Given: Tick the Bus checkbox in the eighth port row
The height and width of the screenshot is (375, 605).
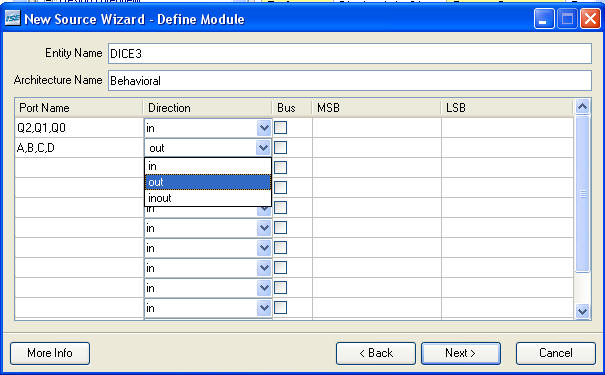Looking at the screenshot, I should (x=281, y=267).
